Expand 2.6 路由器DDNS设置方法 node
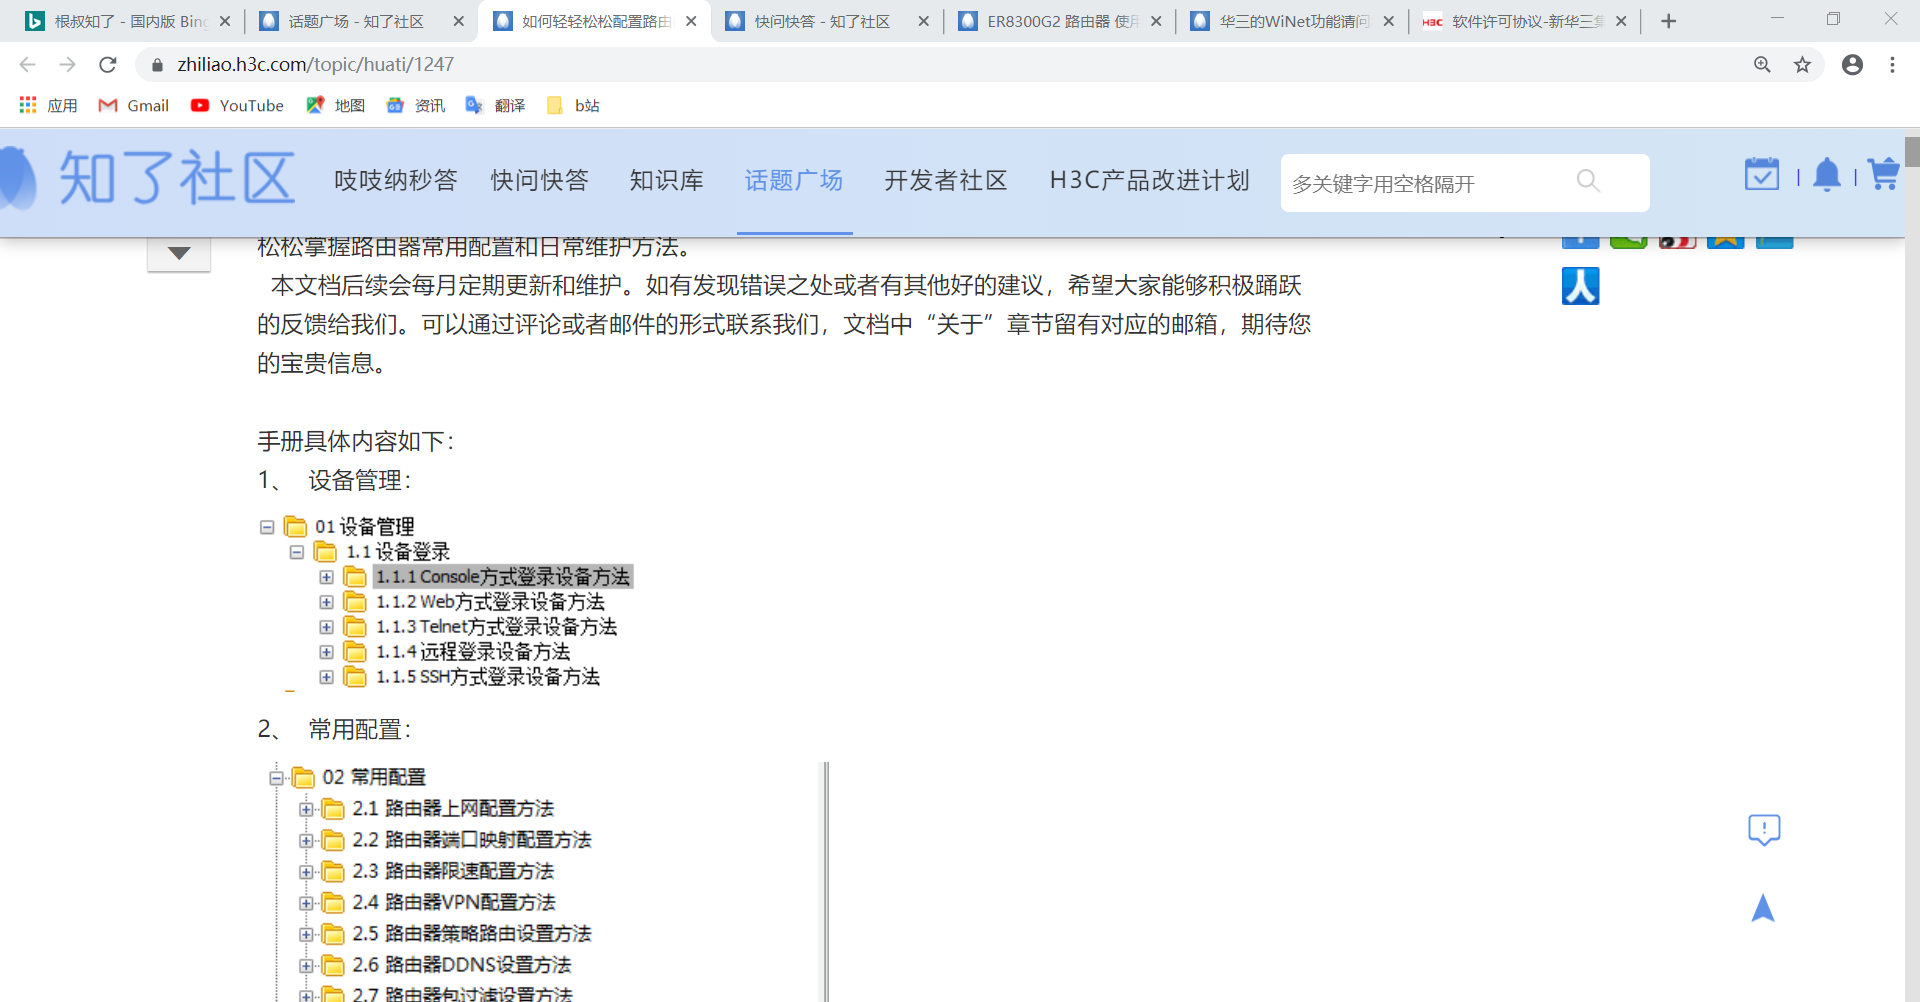The image size is (1920, 1002). pos(306,966)
